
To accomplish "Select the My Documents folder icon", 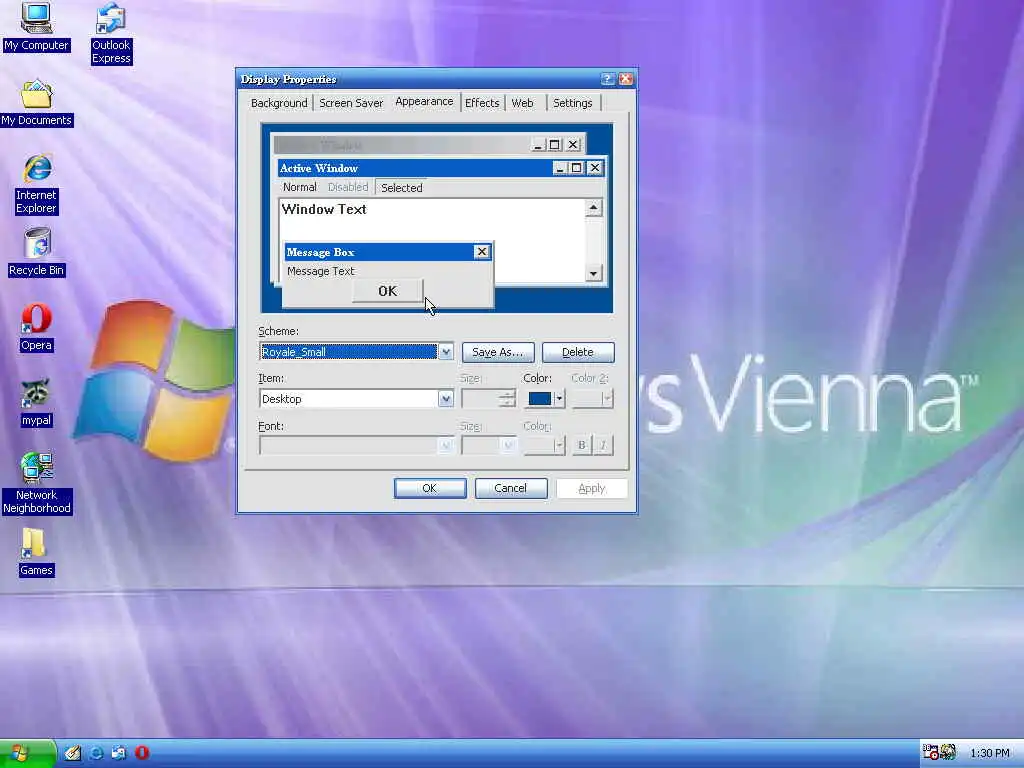I will 36,103.
